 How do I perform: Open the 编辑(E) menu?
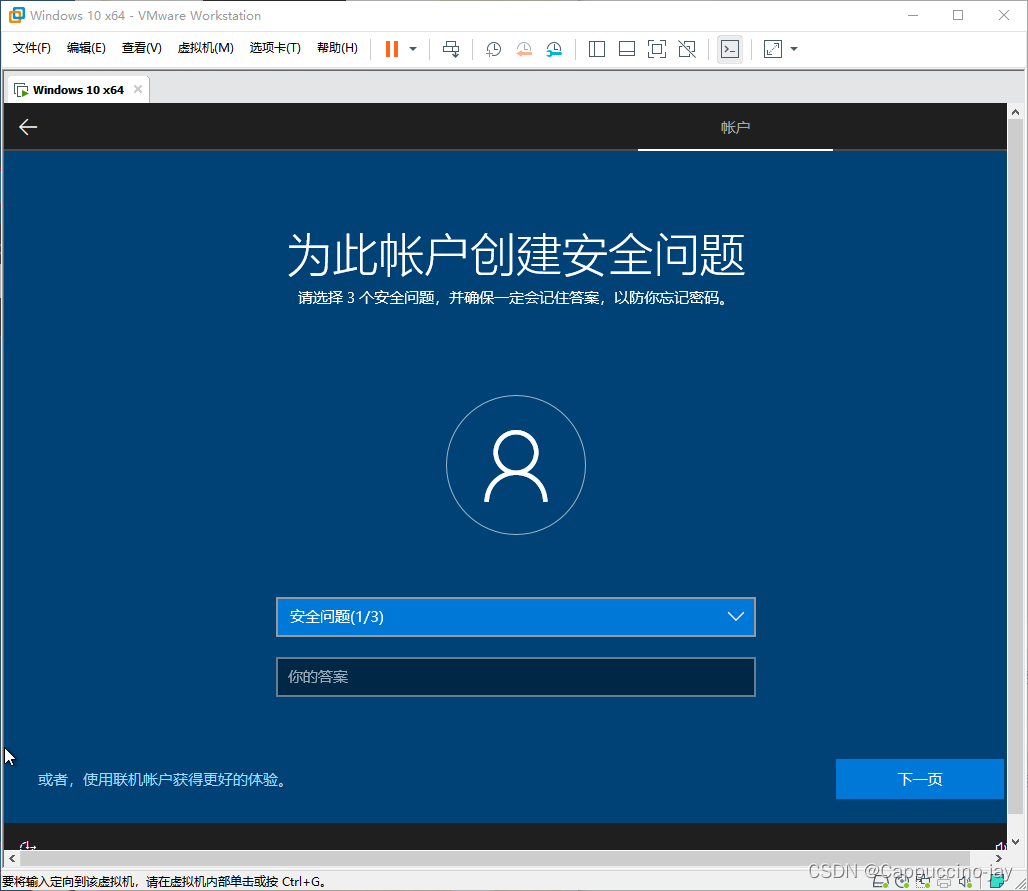point(86,48)
